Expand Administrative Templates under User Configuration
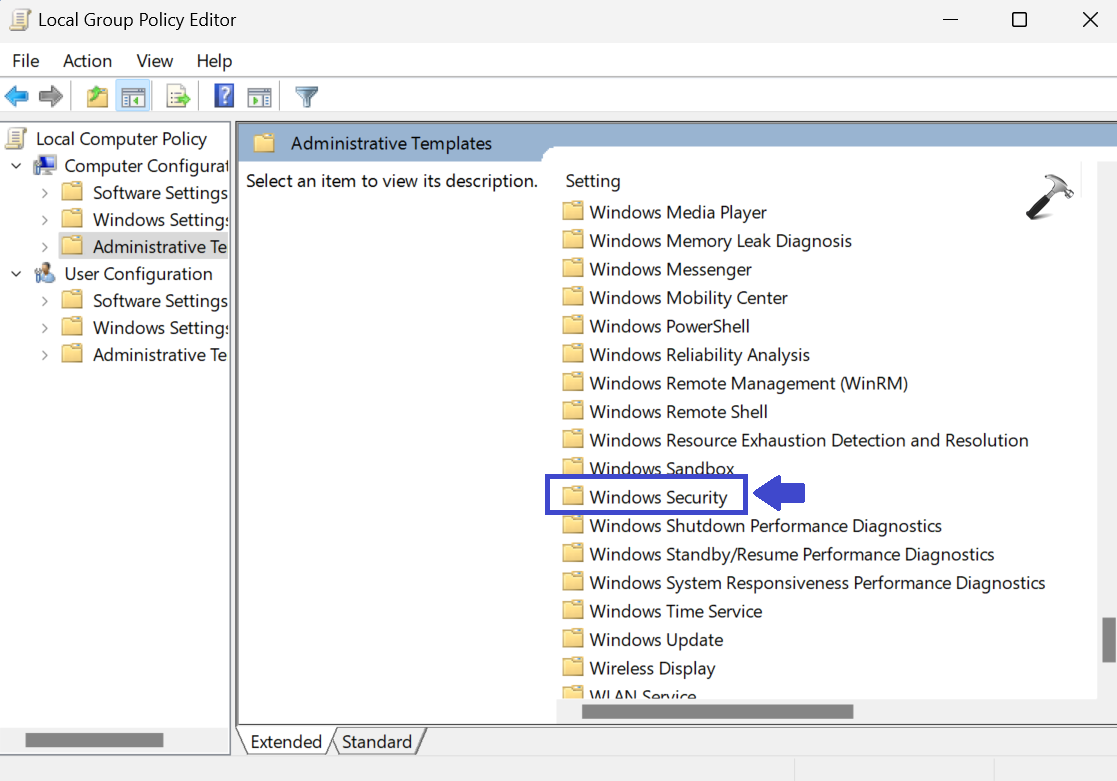Image resolution: width=1117 pixels, height=781 pixels. click(44, 355)
